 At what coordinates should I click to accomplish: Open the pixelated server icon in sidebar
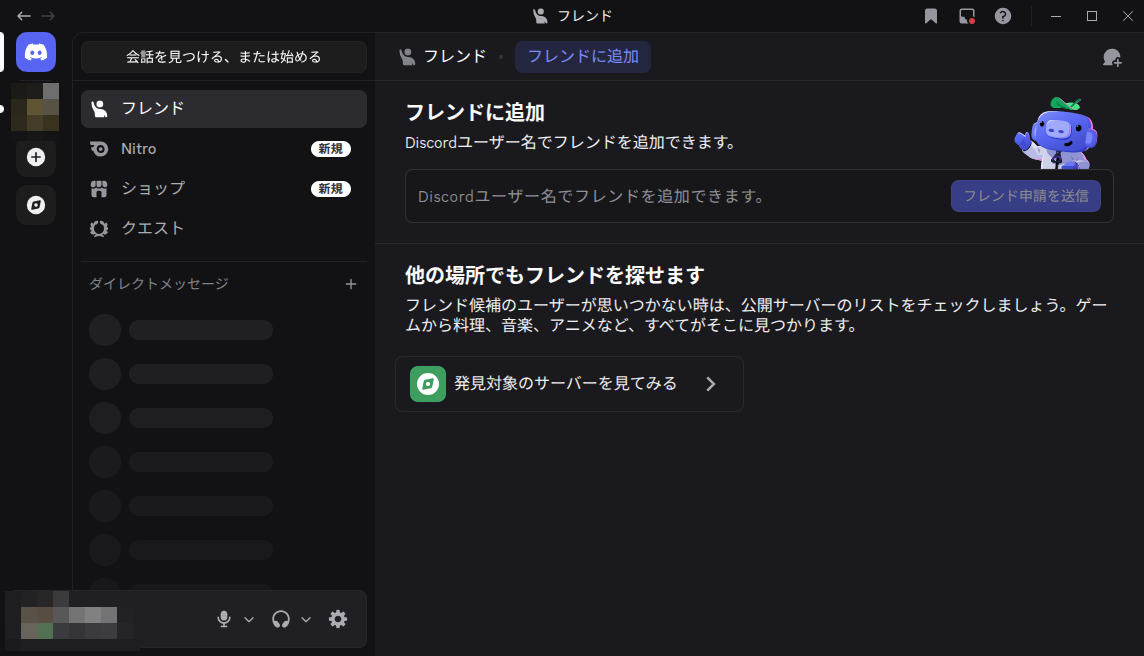coord(35,107)
